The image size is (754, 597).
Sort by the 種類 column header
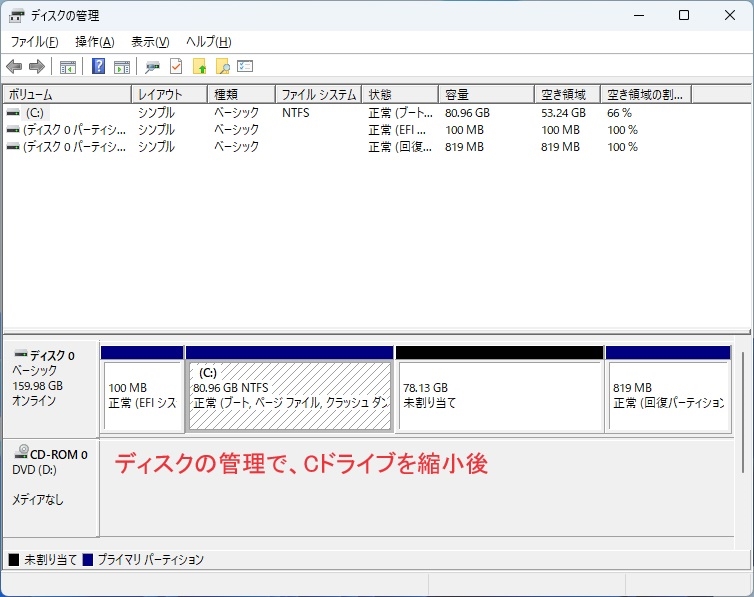pyautogui.click(x=241, y=94)
